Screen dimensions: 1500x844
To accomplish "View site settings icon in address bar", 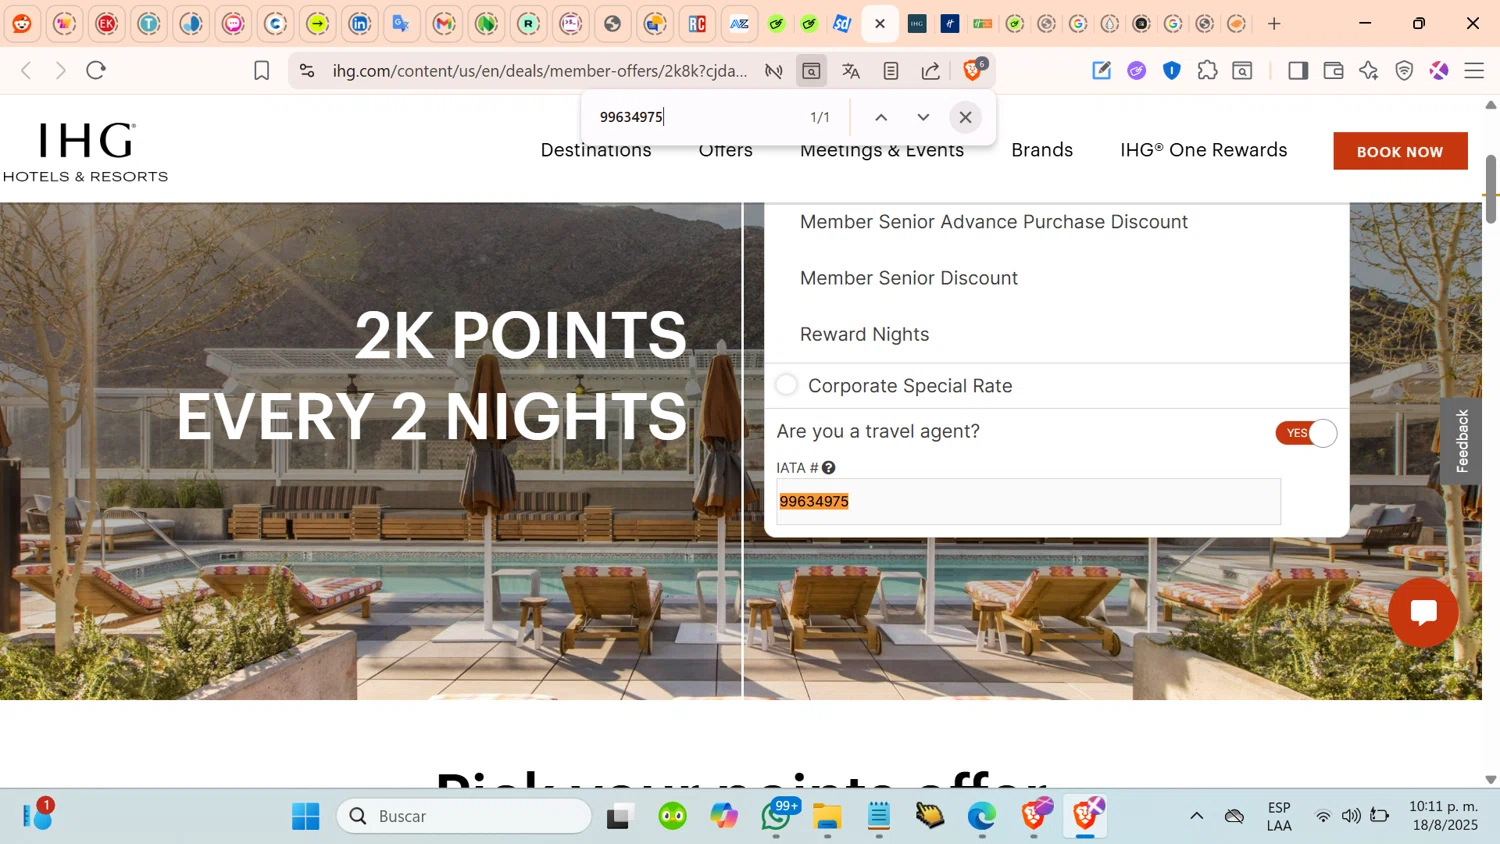I will pos(307,70).
